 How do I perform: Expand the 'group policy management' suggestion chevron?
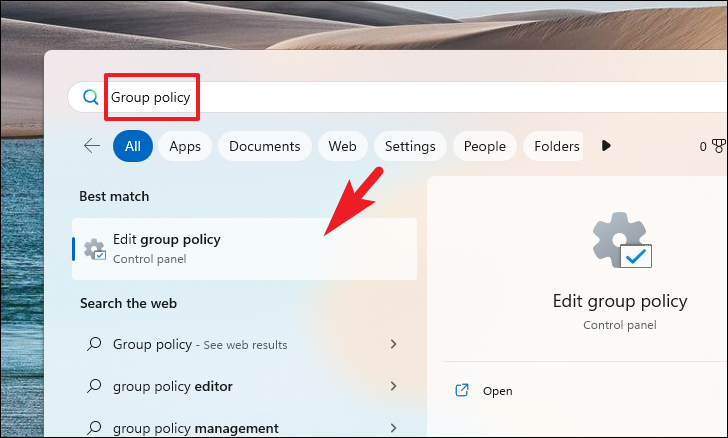pos(393,428)
